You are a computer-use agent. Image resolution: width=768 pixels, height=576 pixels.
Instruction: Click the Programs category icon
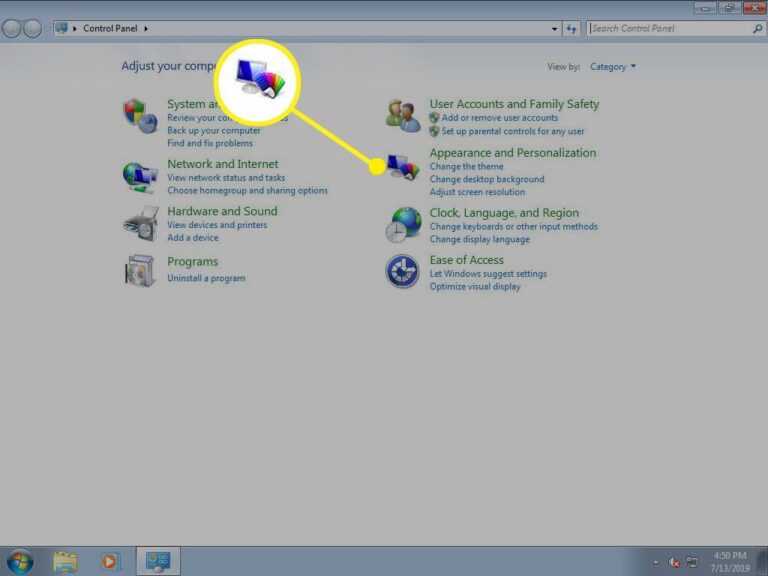[140, 270]
